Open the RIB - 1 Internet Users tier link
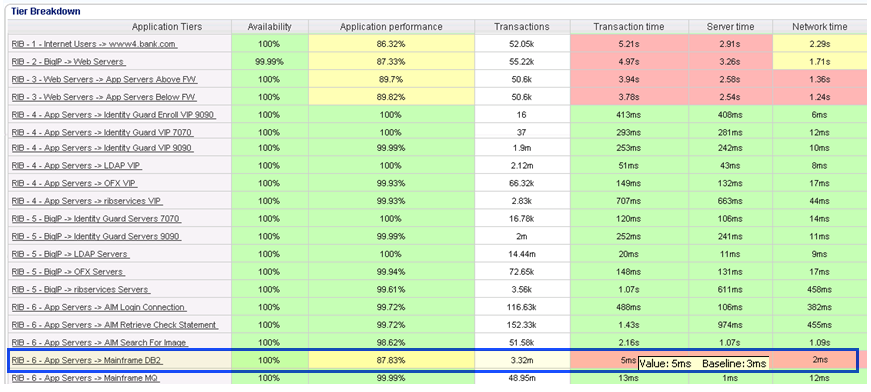 tap(94, 44)
